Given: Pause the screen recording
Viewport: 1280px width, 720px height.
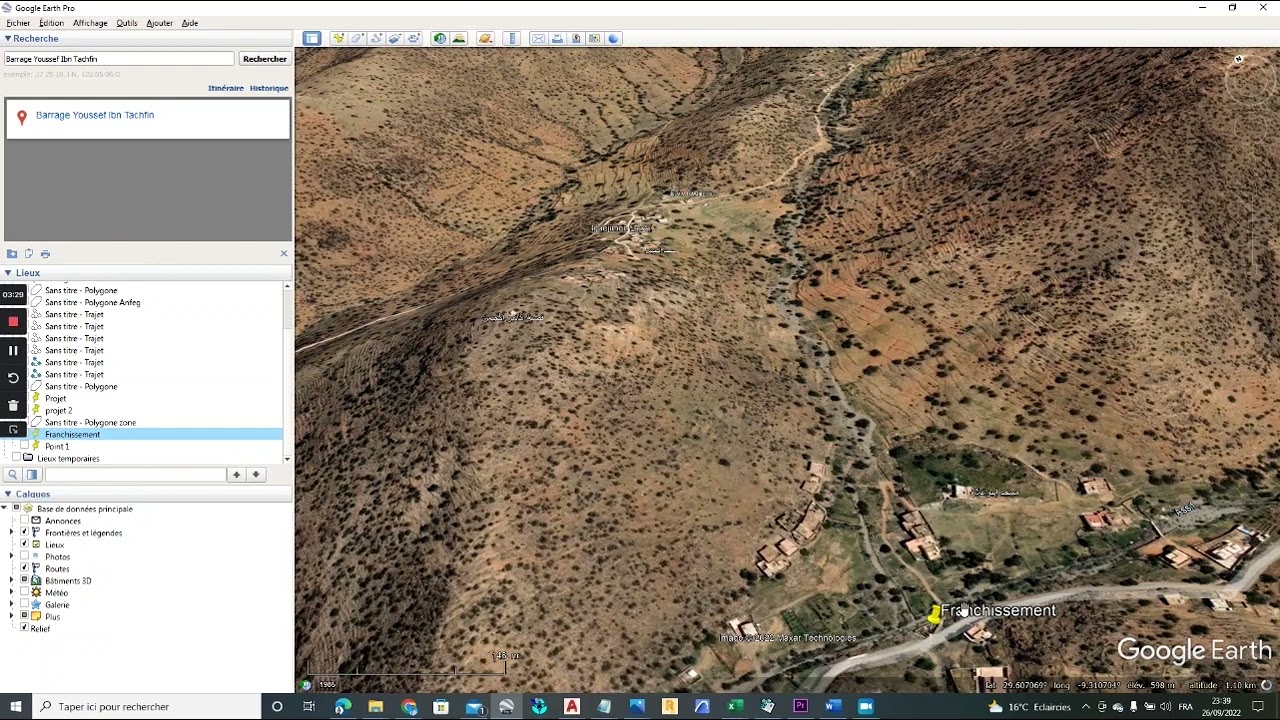Looking at the screenshot, I should click(13, 350).
